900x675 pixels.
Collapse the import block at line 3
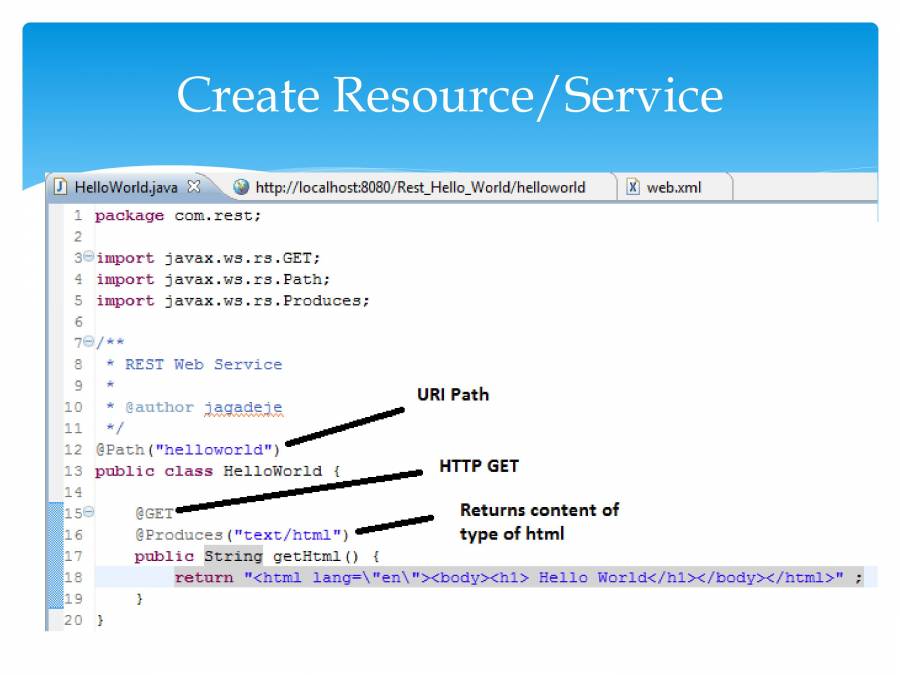click(88, 258)
